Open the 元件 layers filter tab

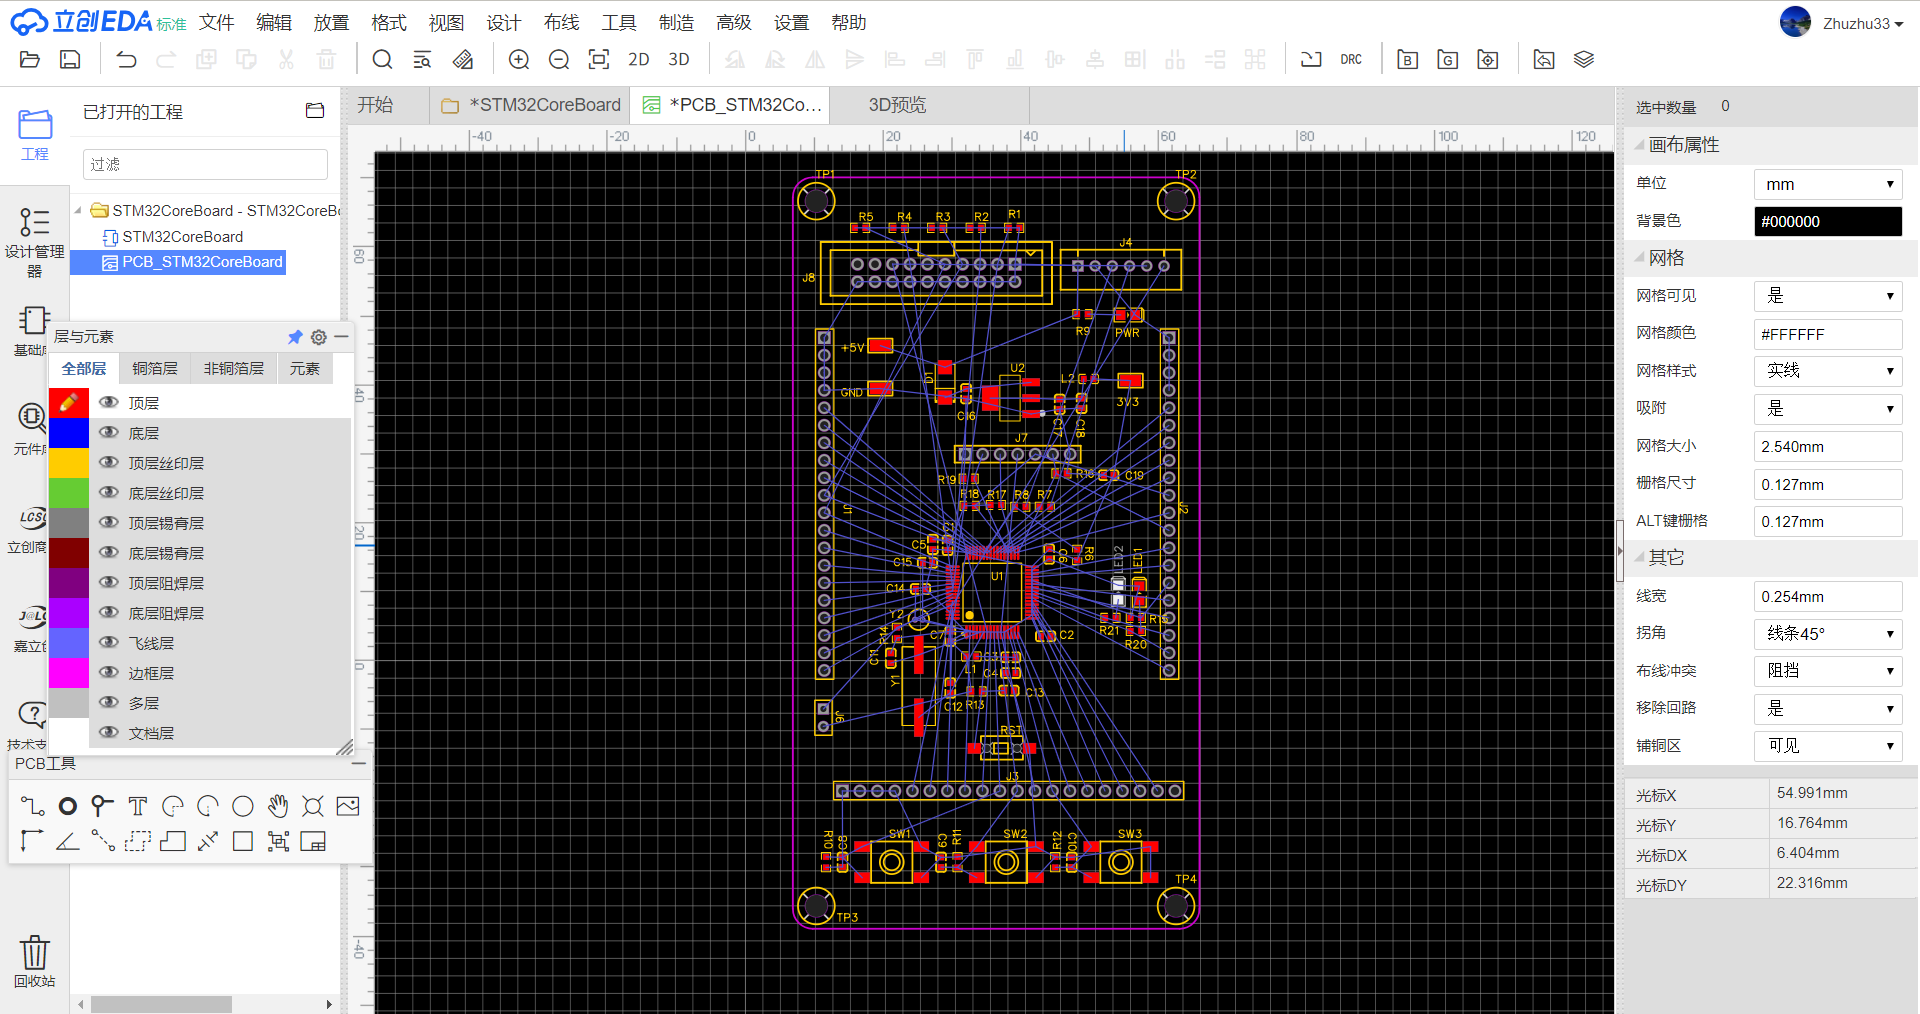pos(305,368)
